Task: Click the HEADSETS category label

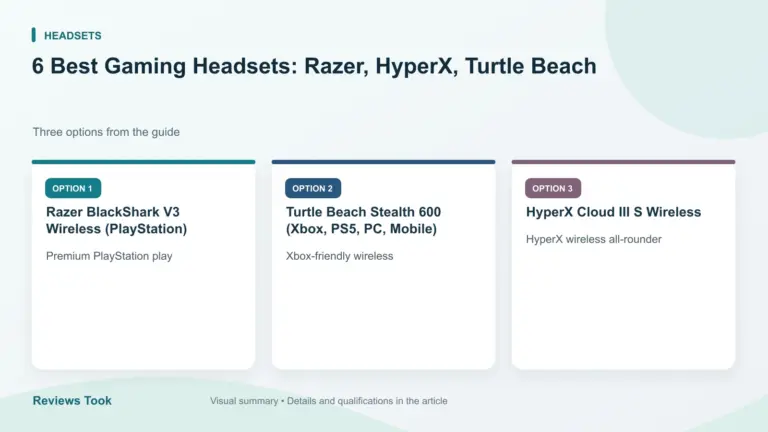Action: click(x=72, y=36)
